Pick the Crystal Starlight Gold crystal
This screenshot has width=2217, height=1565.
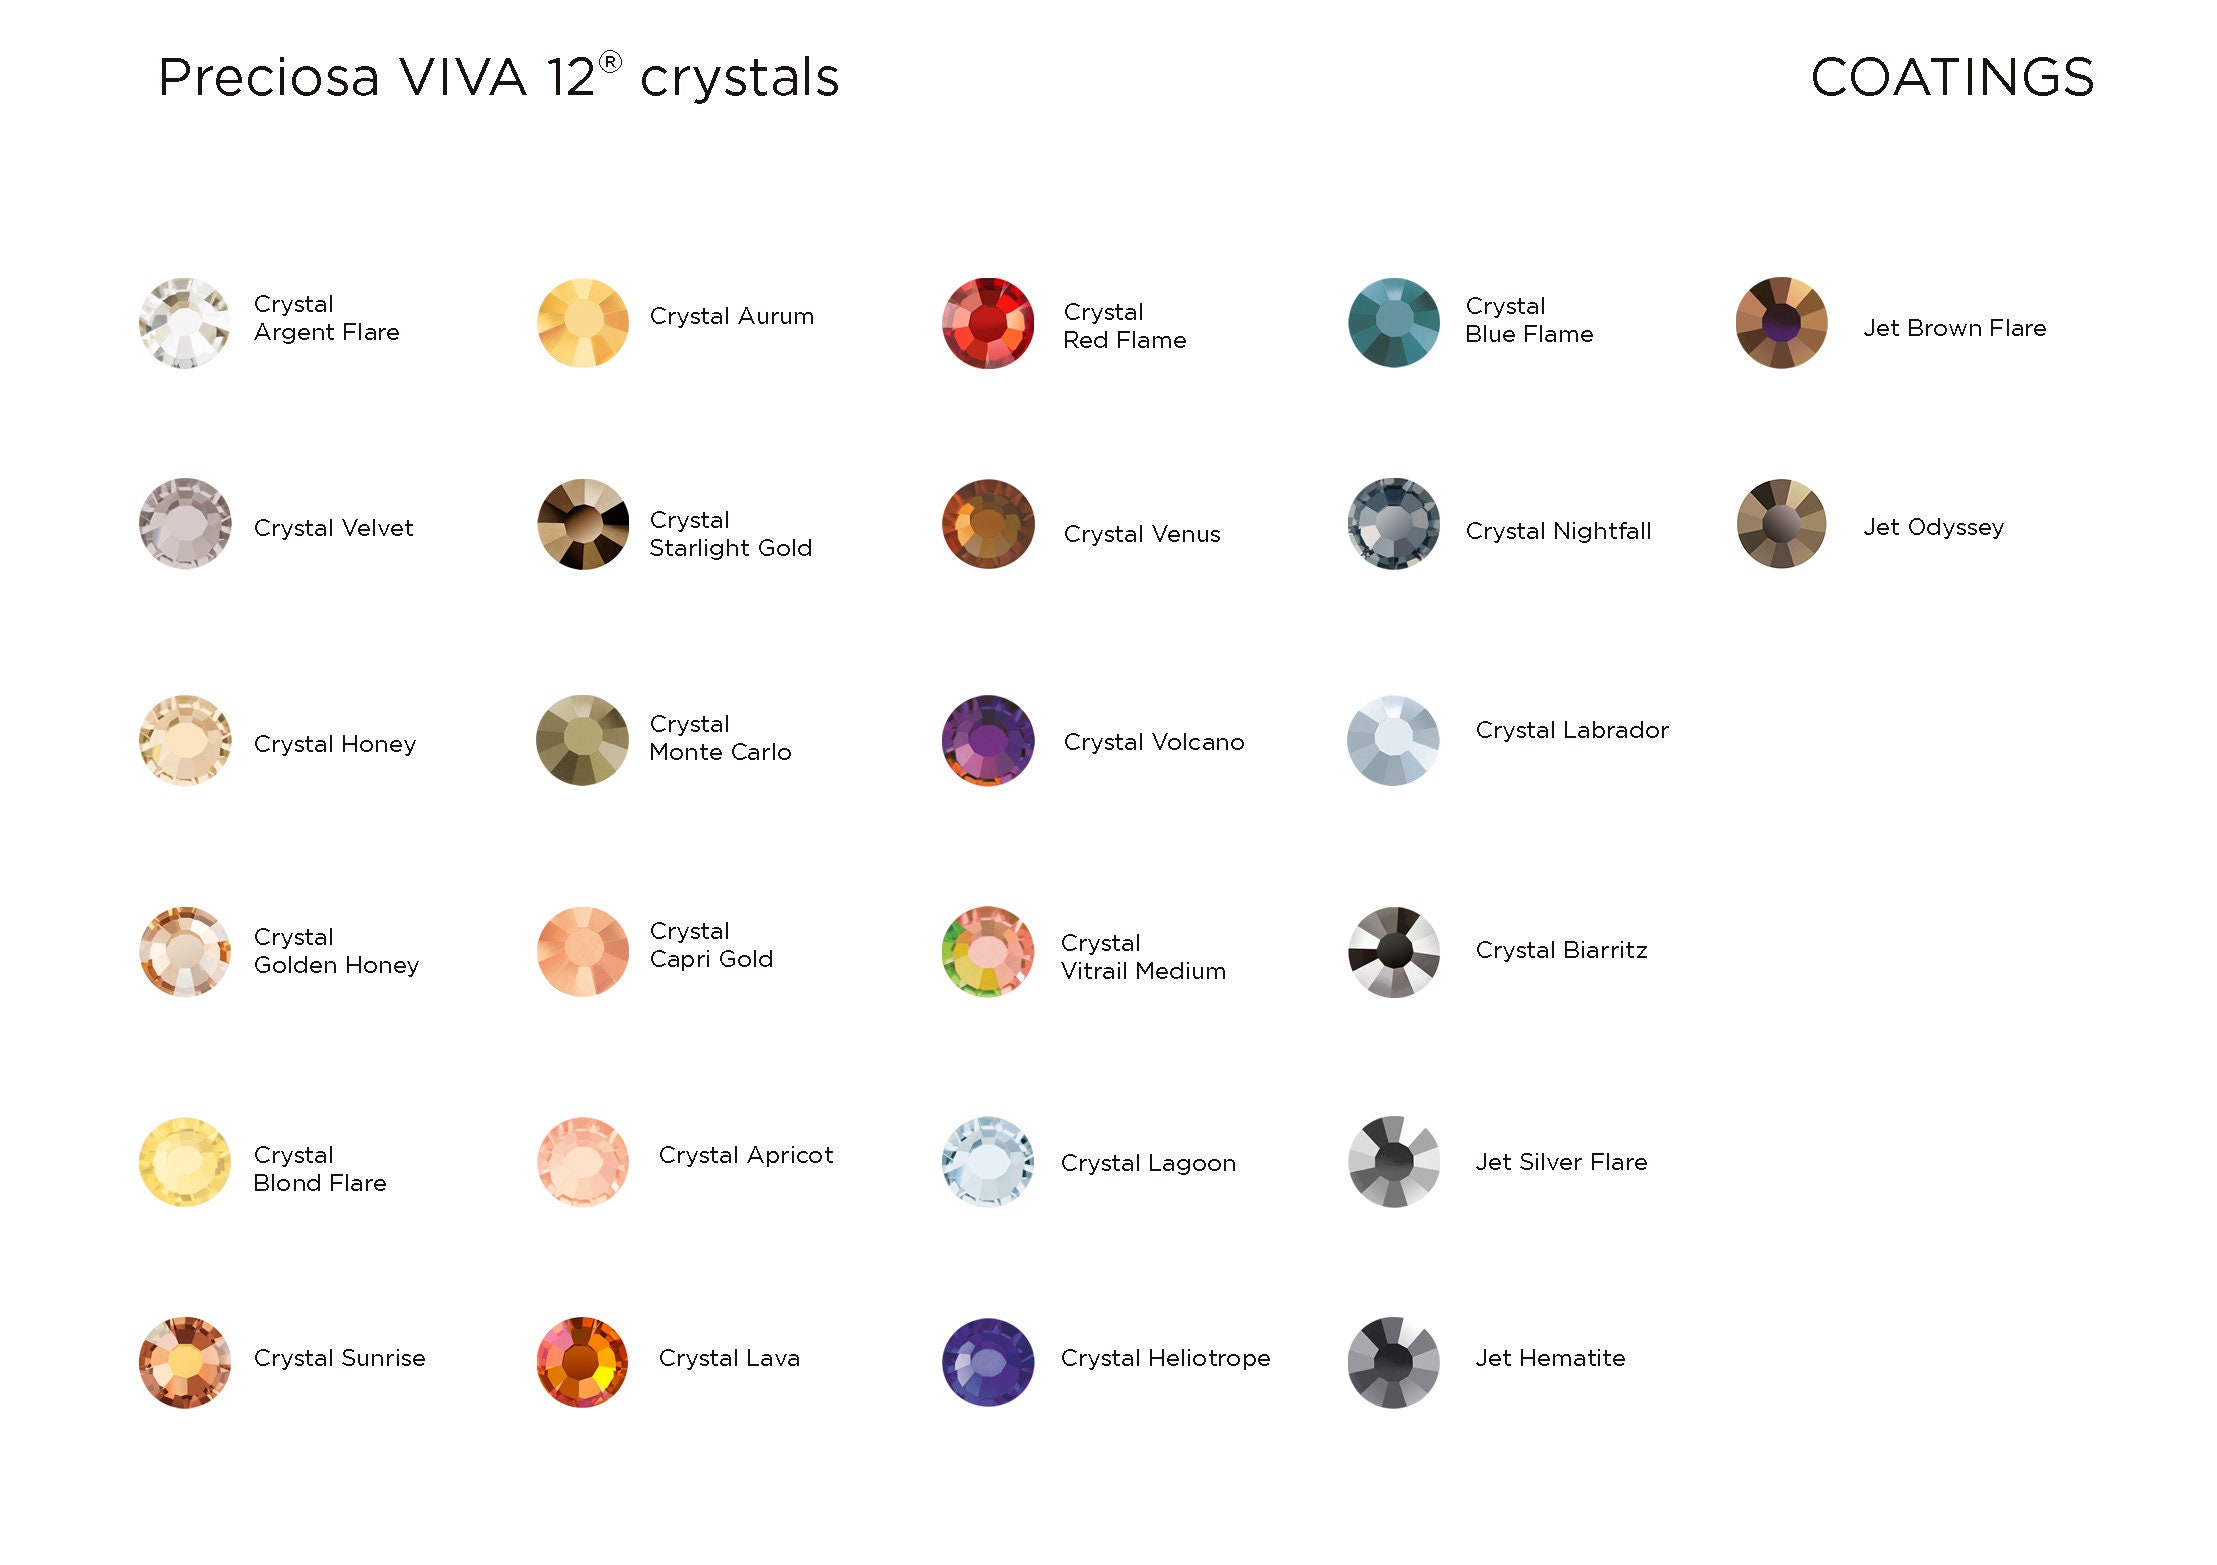(583, 523)
